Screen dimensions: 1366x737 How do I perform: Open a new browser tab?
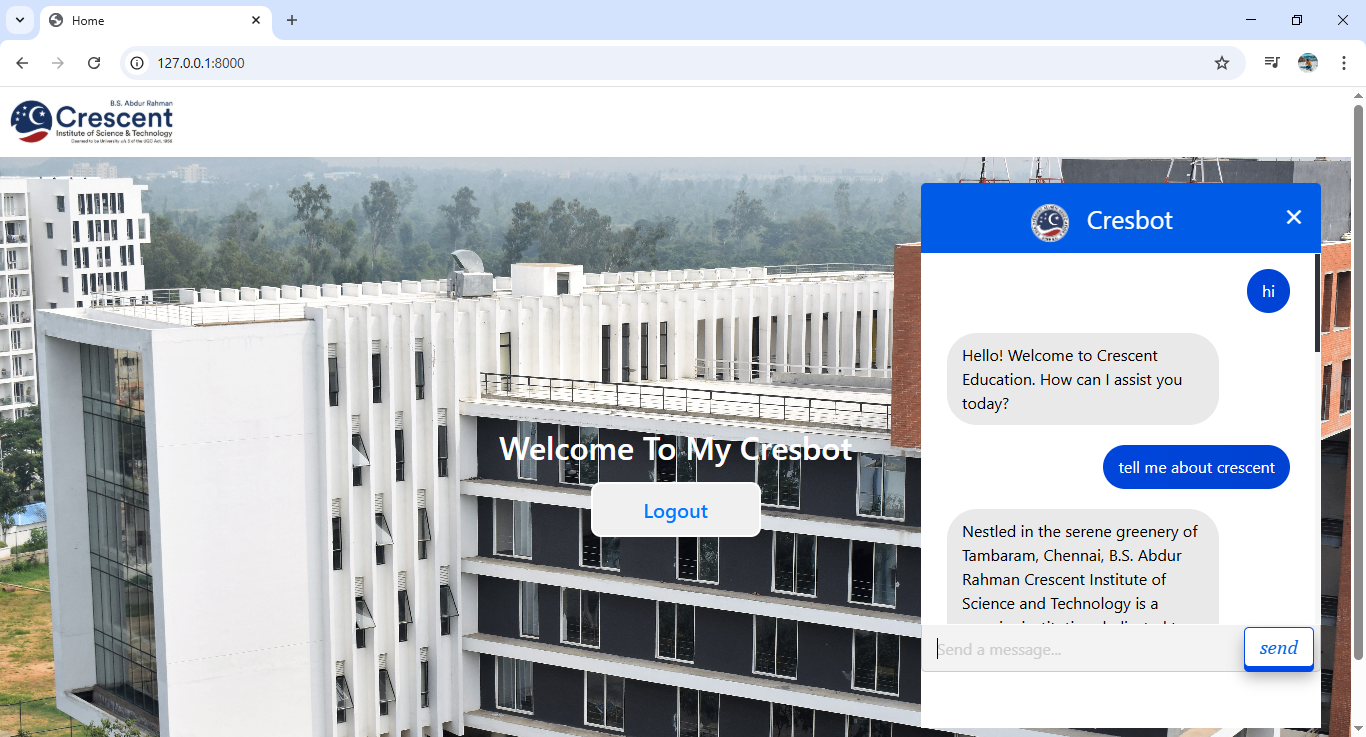click(292, 20)
